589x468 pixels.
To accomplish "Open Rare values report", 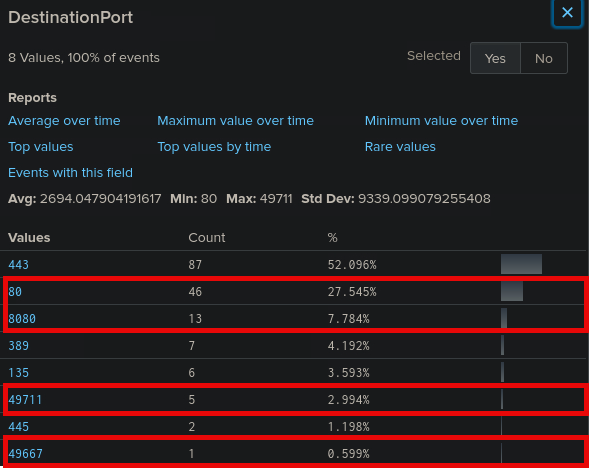I will (400, 147).
